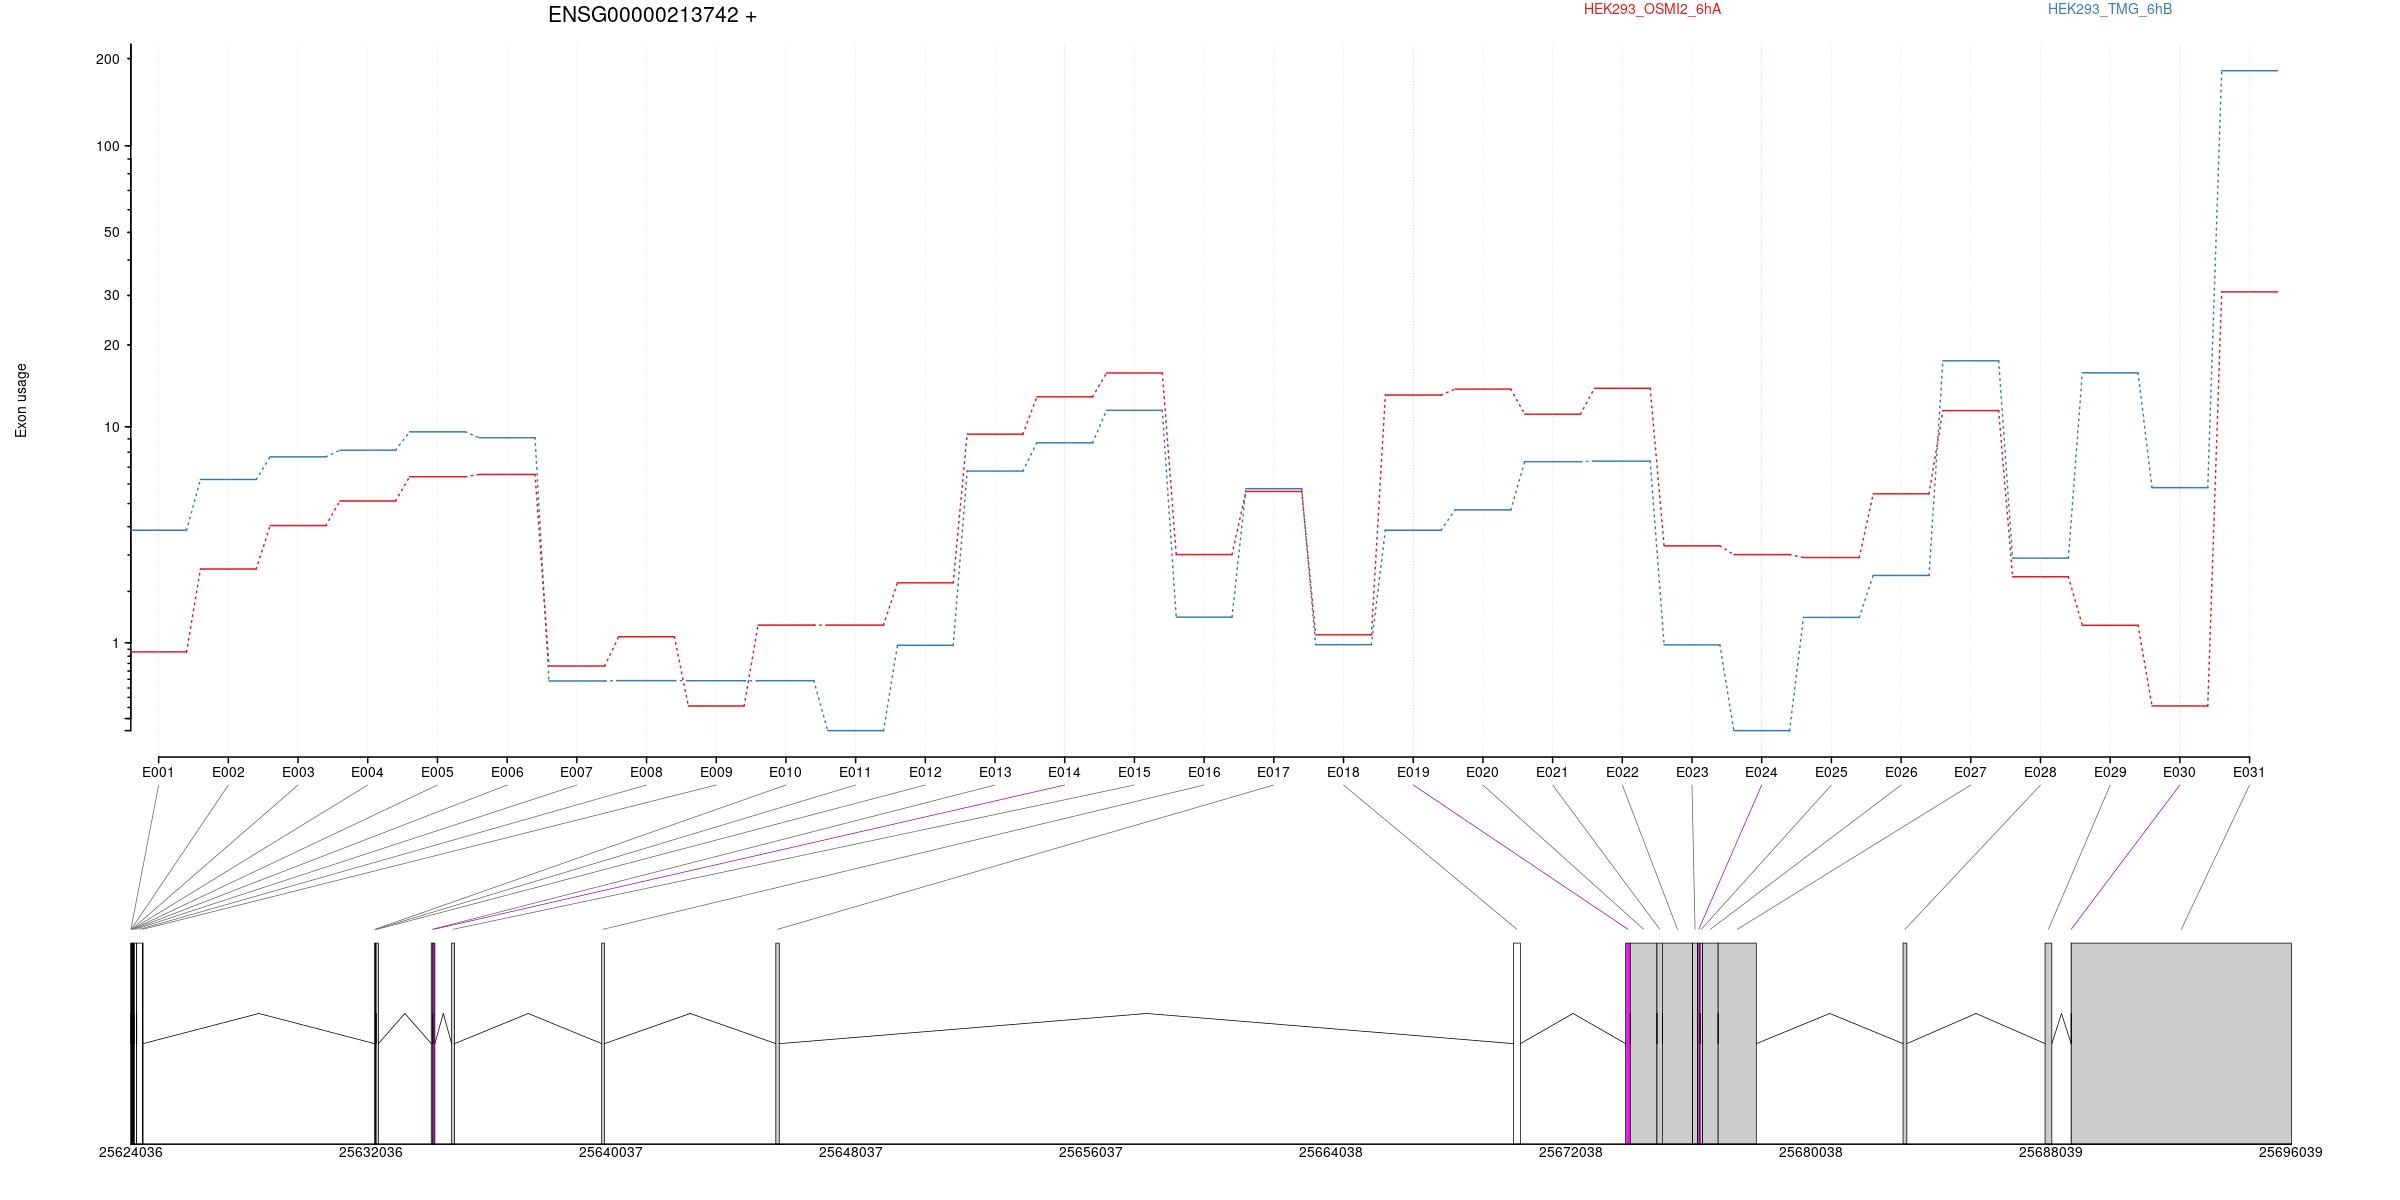Screen dimensions: 2400x1200
Task: Click the Exon usage axis label
Action: coord(21,400)
